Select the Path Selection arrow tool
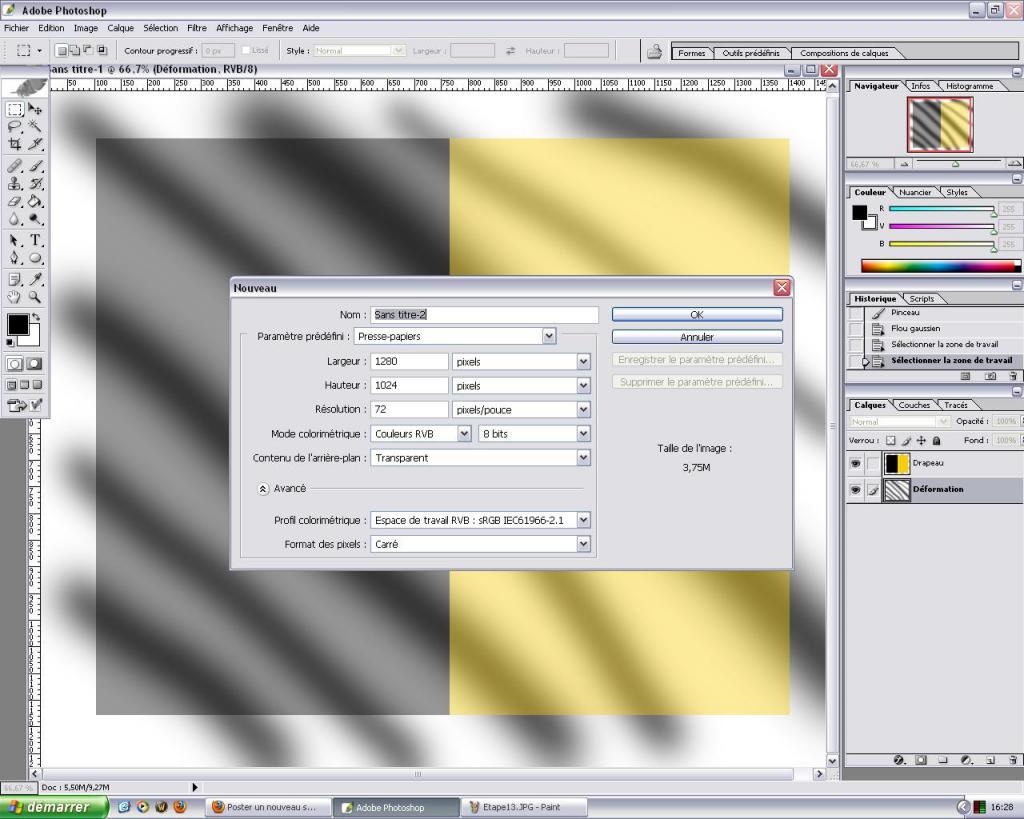The image size is (1024, 819). click(x=15, y=240)
